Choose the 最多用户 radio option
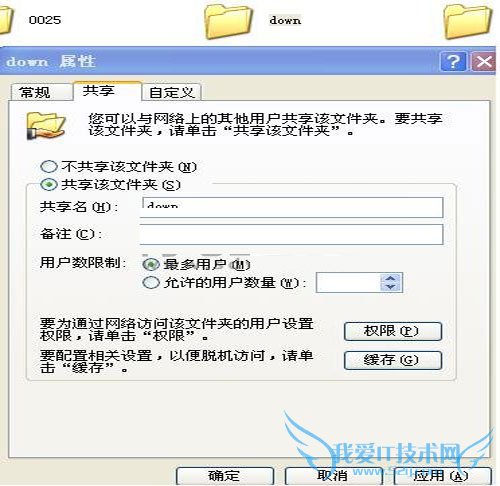500x486 pixels. 151,265
